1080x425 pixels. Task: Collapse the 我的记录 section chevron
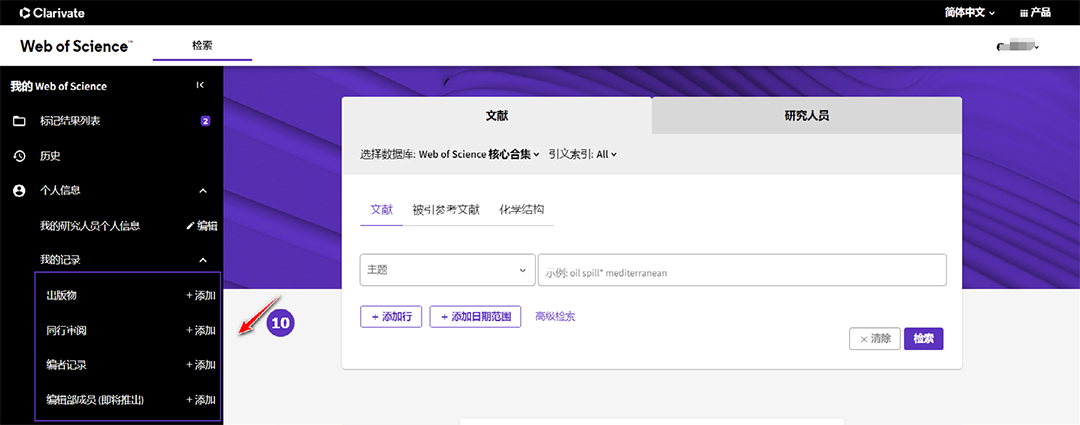[x=203, y=260]
